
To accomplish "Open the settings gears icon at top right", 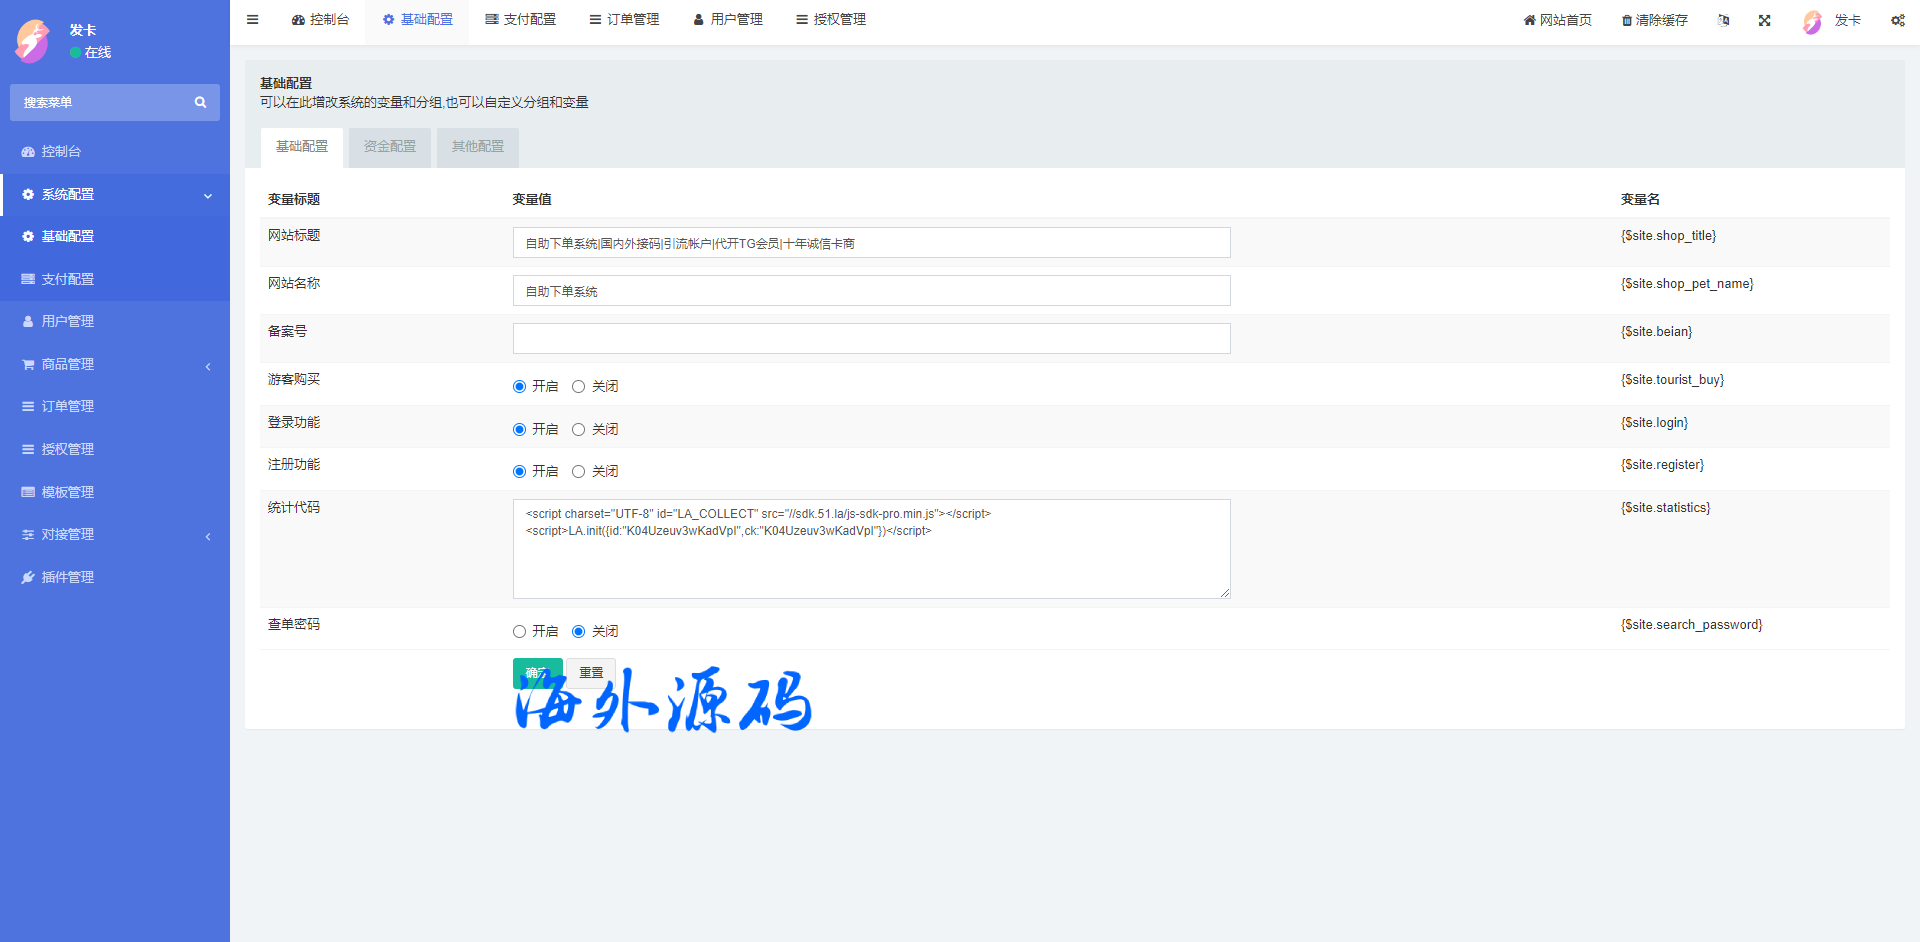I will point(1897,20).
